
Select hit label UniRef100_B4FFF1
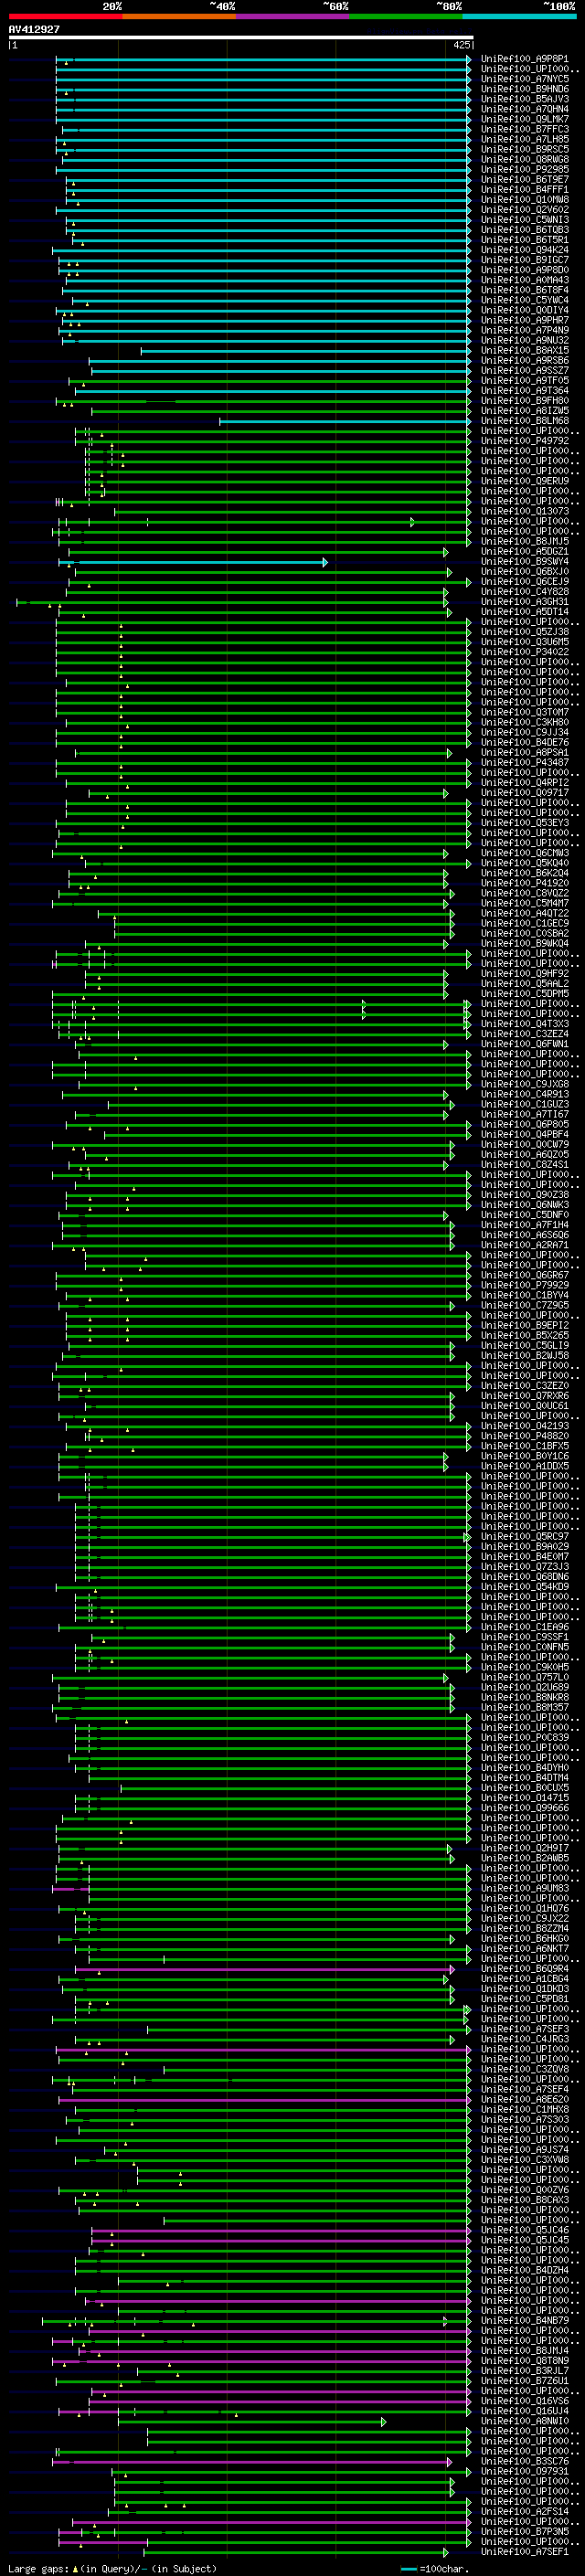[525, 190]
